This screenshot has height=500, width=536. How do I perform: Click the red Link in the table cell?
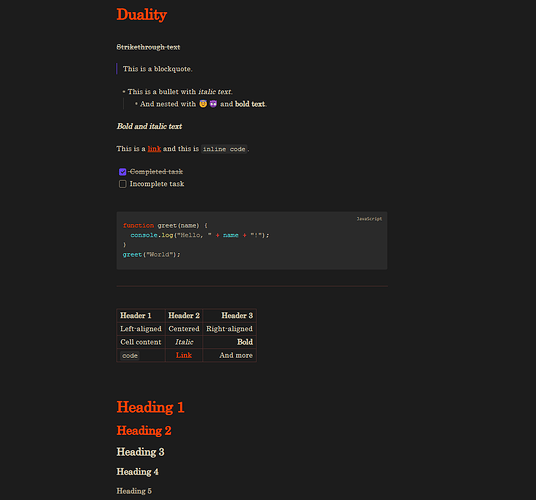pyautogui.click(x=184, y=355)
